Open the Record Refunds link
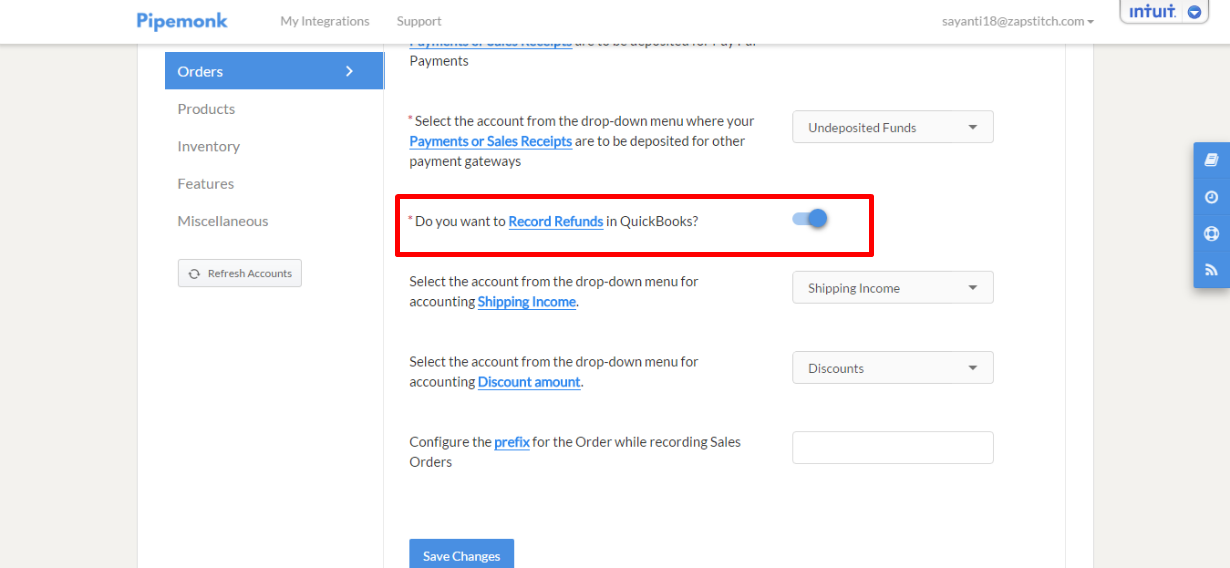 556,221
